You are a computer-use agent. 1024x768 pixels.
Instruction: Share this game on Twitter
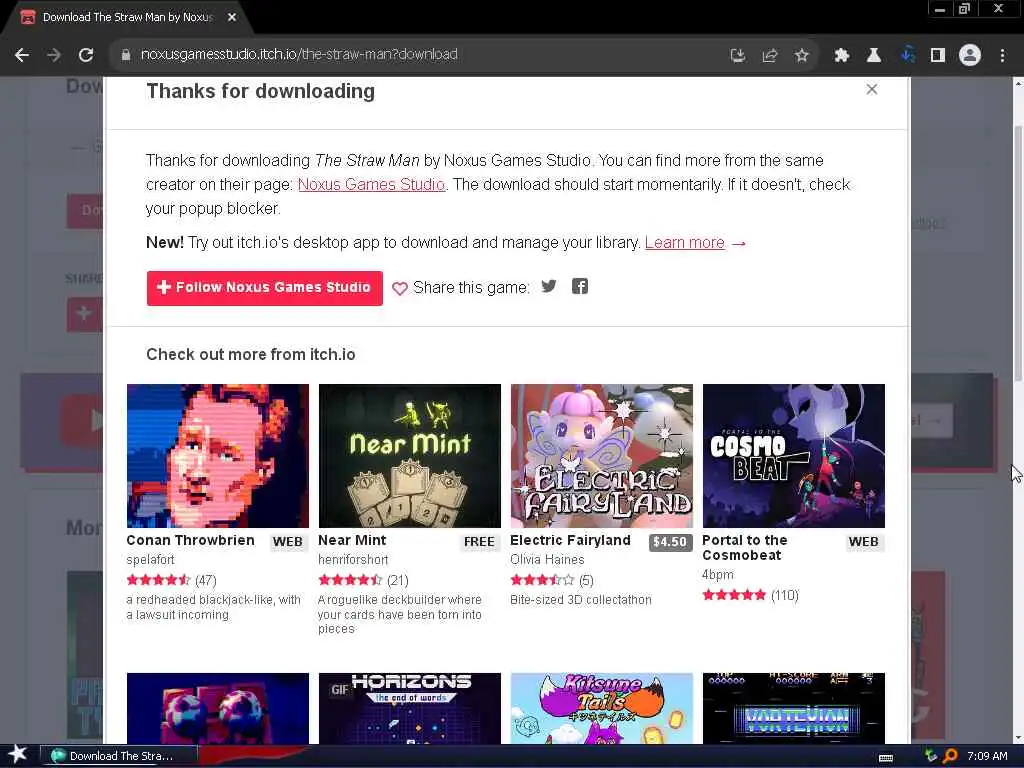[x=549, y=287]
